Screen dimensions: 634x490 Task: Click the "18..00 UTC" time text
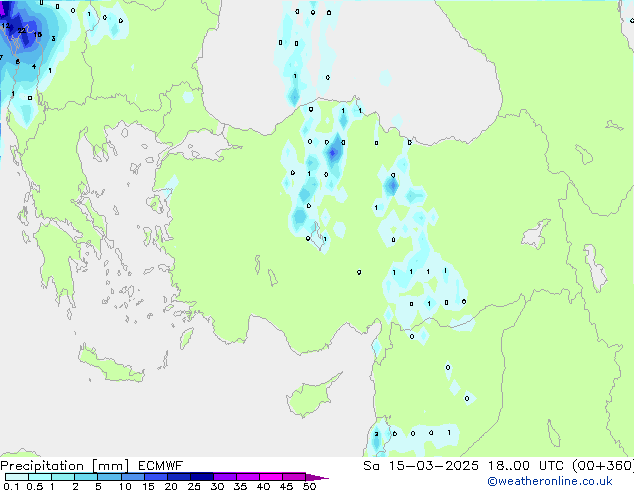(526, 466)
